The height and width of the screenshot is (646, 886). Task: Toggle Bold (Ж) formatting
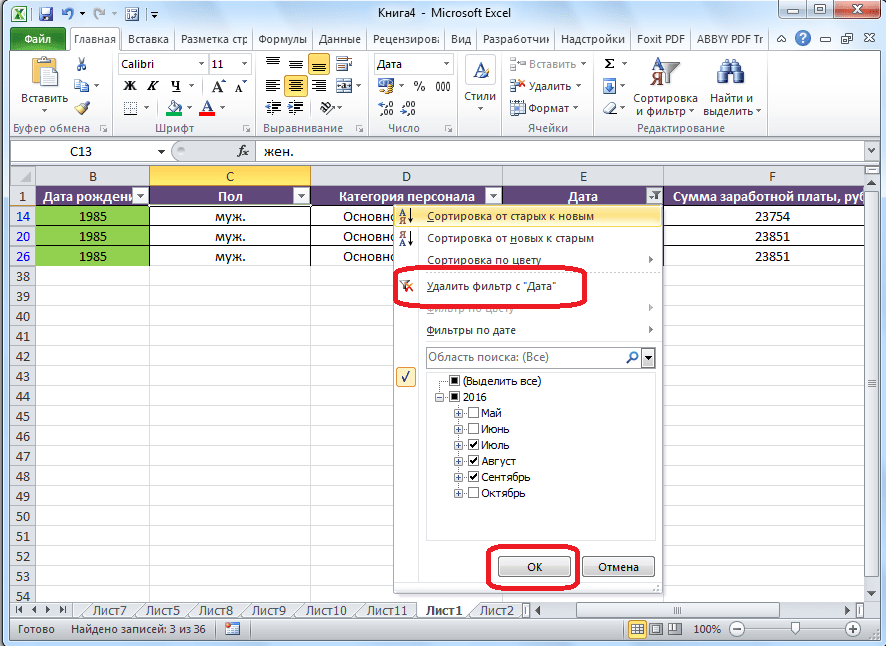pyautogui.click(x=129, y=86)
